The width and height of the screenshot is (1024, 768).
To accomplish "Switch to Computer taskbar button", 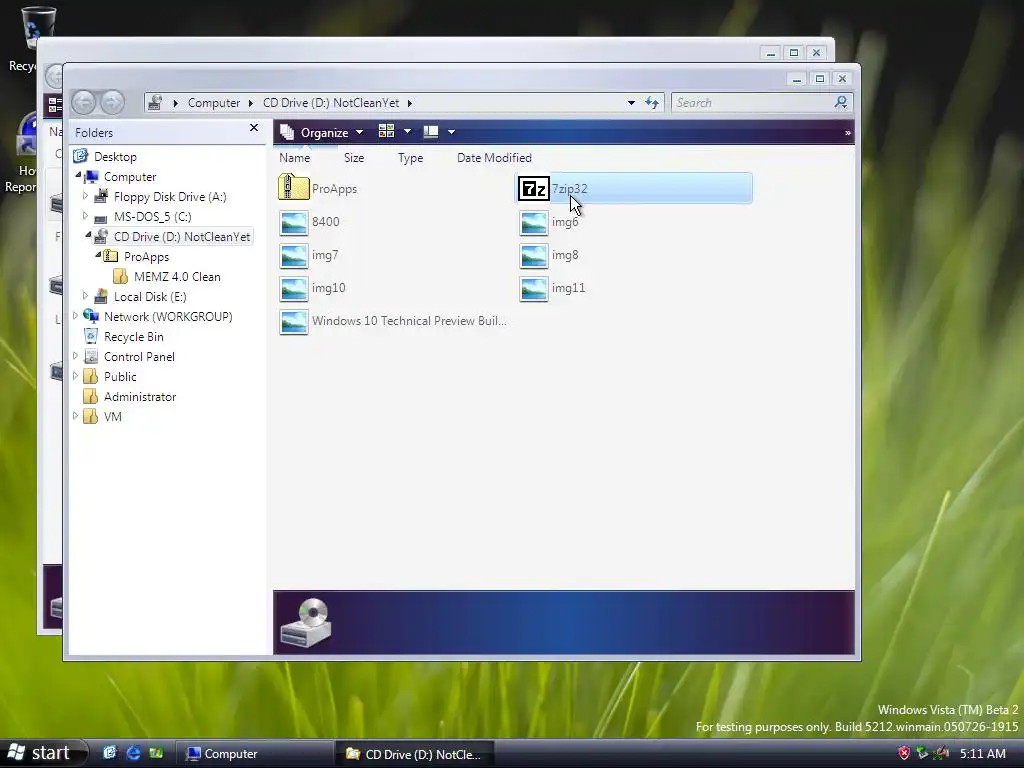I will click(x=255, y=754).
